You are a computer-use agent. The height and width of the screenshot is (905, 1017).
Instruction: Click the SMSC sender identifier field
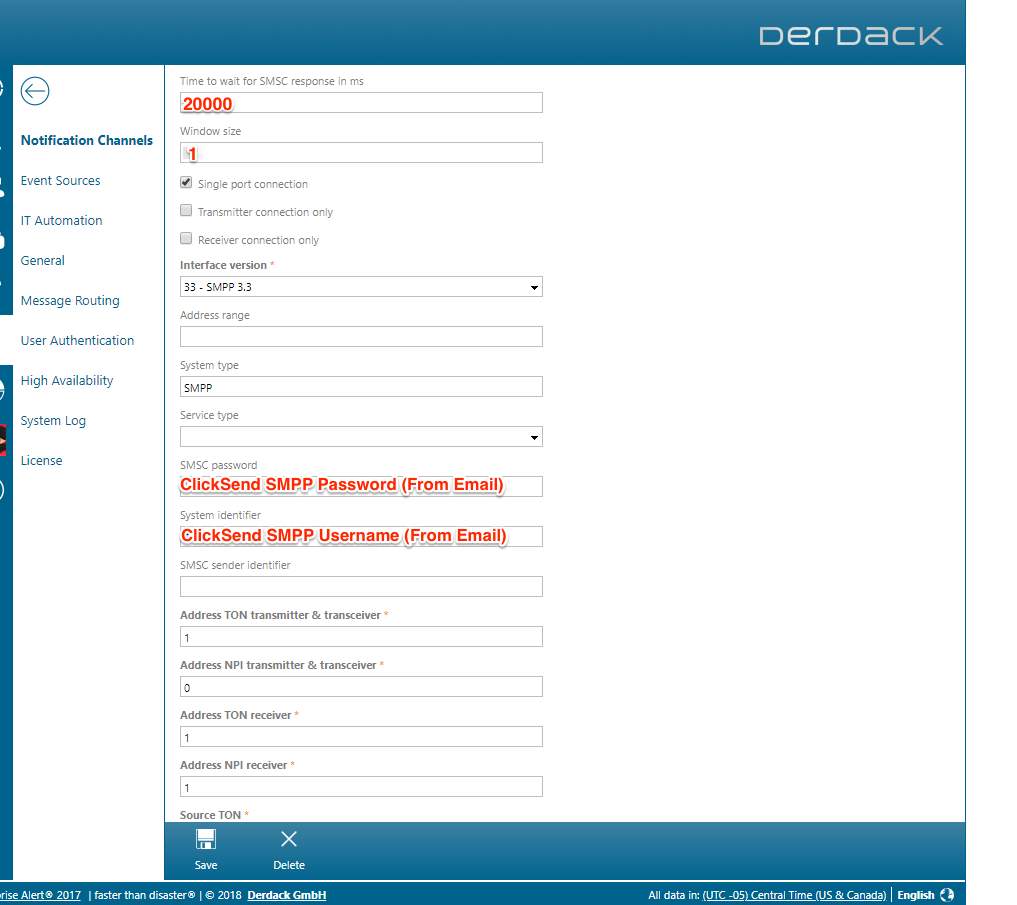361,586
